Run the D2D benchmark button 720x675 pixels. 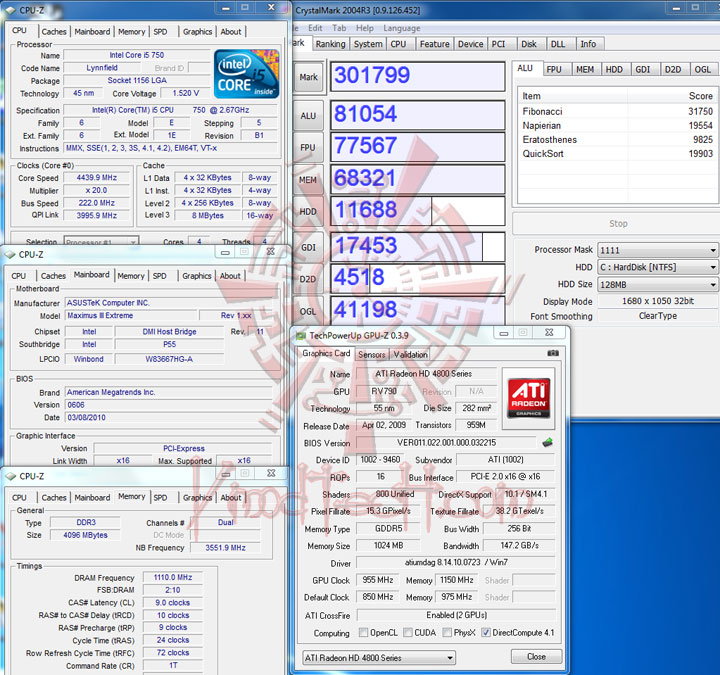pyautogui.click(x=308, y=279)
